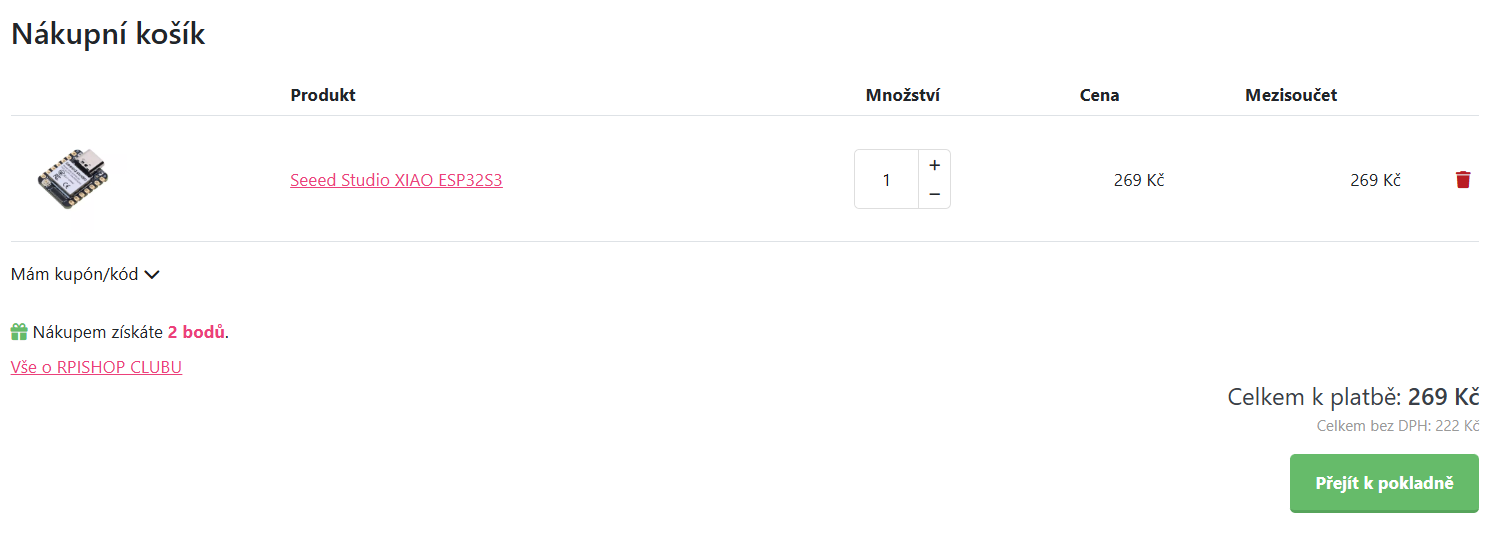Click the Celkem bez DPH line
Viewport: 1497px width, 541px height.
point(1397,426)
